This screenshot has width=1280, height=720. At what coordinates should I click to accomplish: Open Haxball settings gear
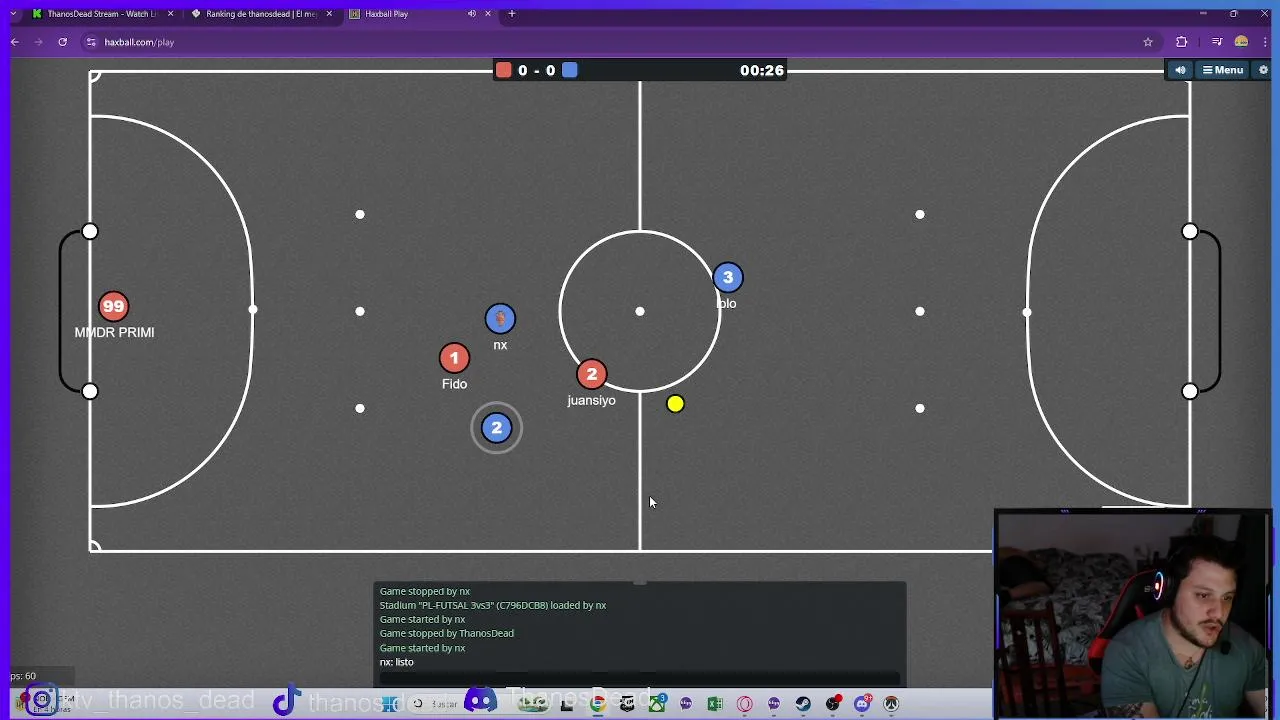click(1263, 70)
